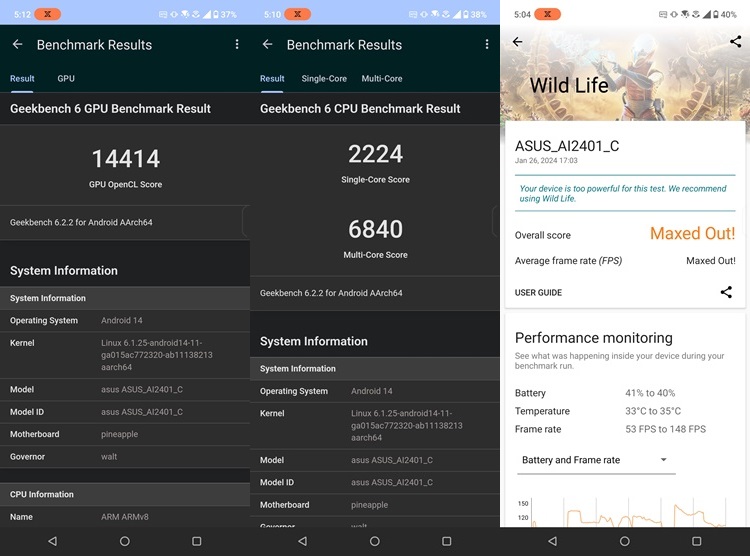The image size is (750, 556).
Task: Tap Geekbench 6.2.2 version text on GPU screen
Action: coord(81,222)
